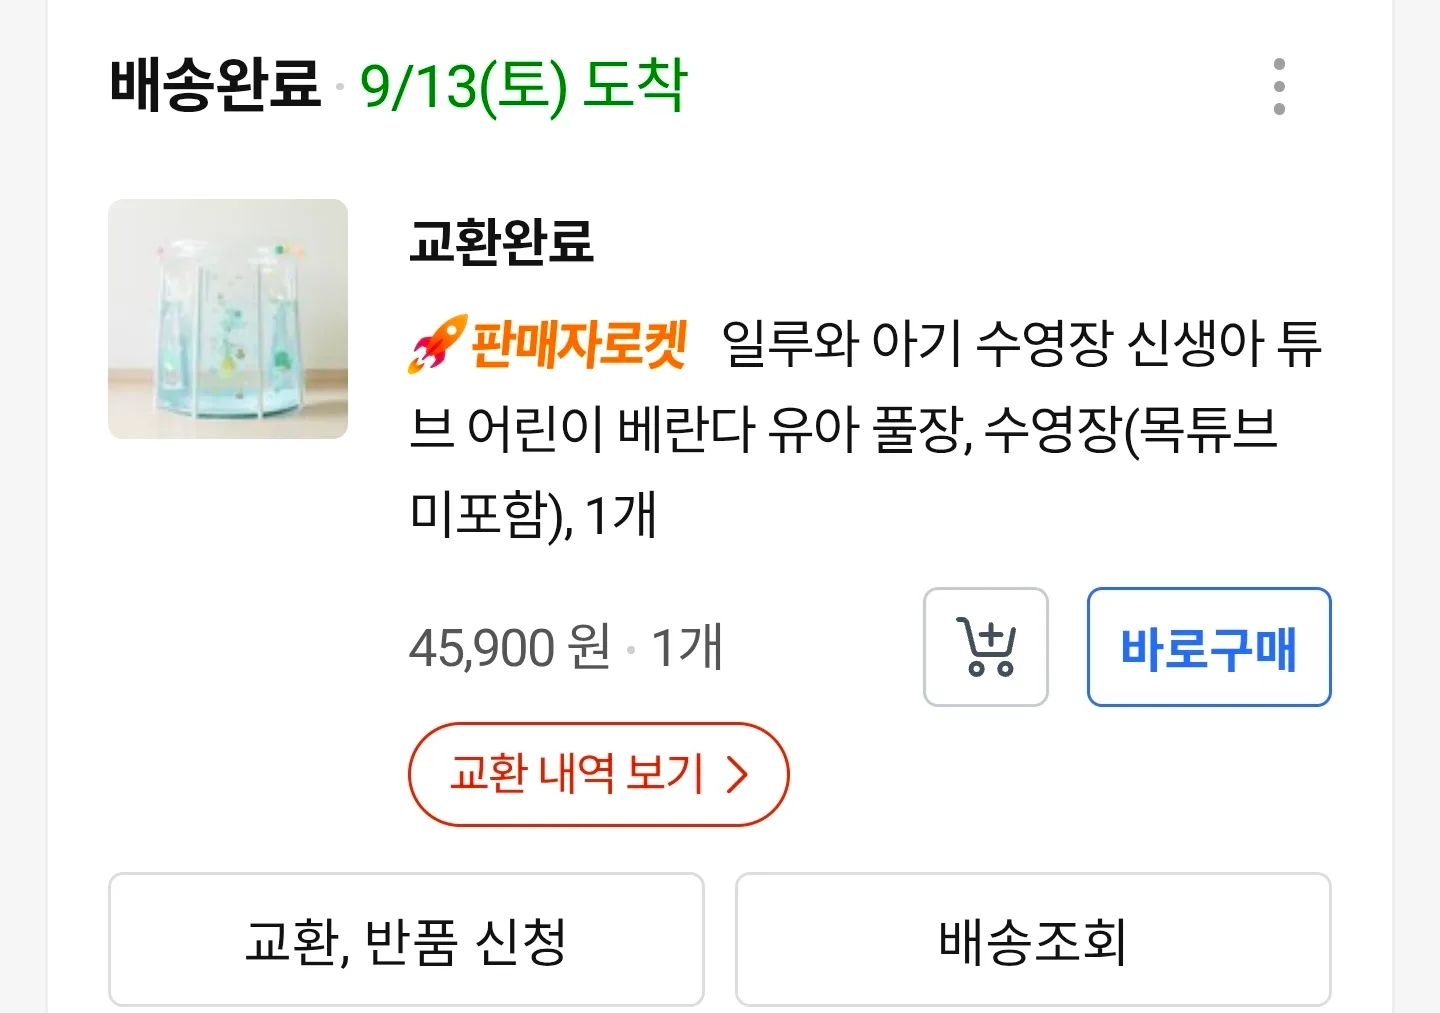This screenshot has height=1013, width=1440.
Task: Open the three-dot more options menu
Action: pyautogui.click(x=1279, y=86)
